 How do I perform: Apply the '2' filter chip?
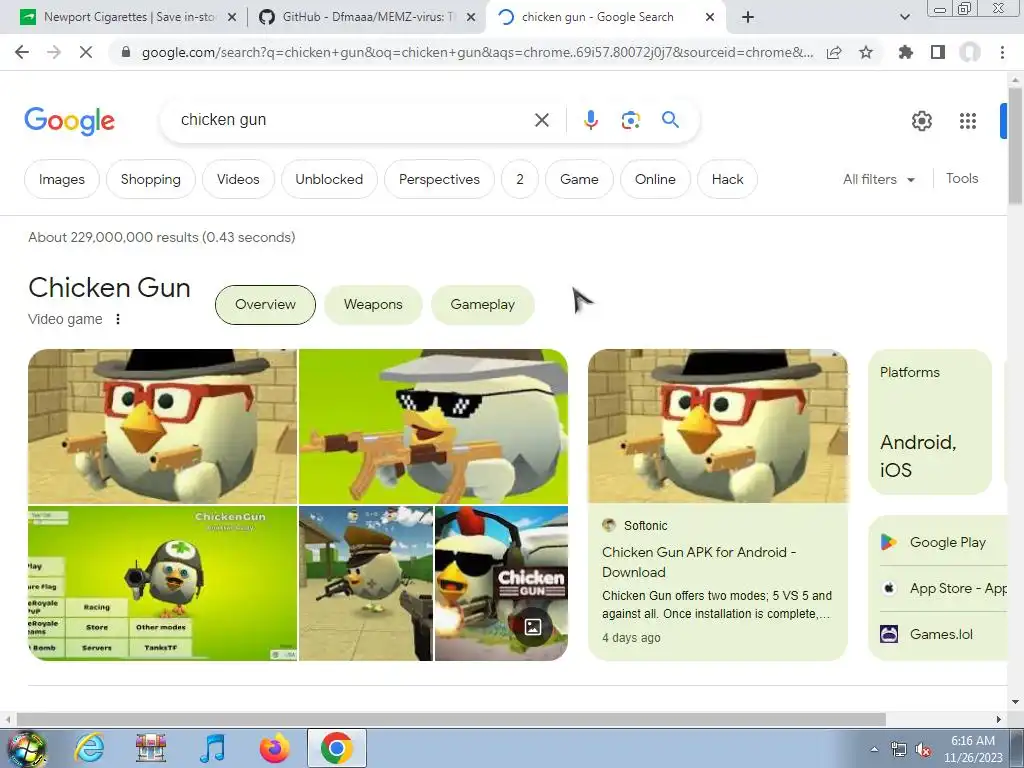pyautogui.click(x=520, y=179)
